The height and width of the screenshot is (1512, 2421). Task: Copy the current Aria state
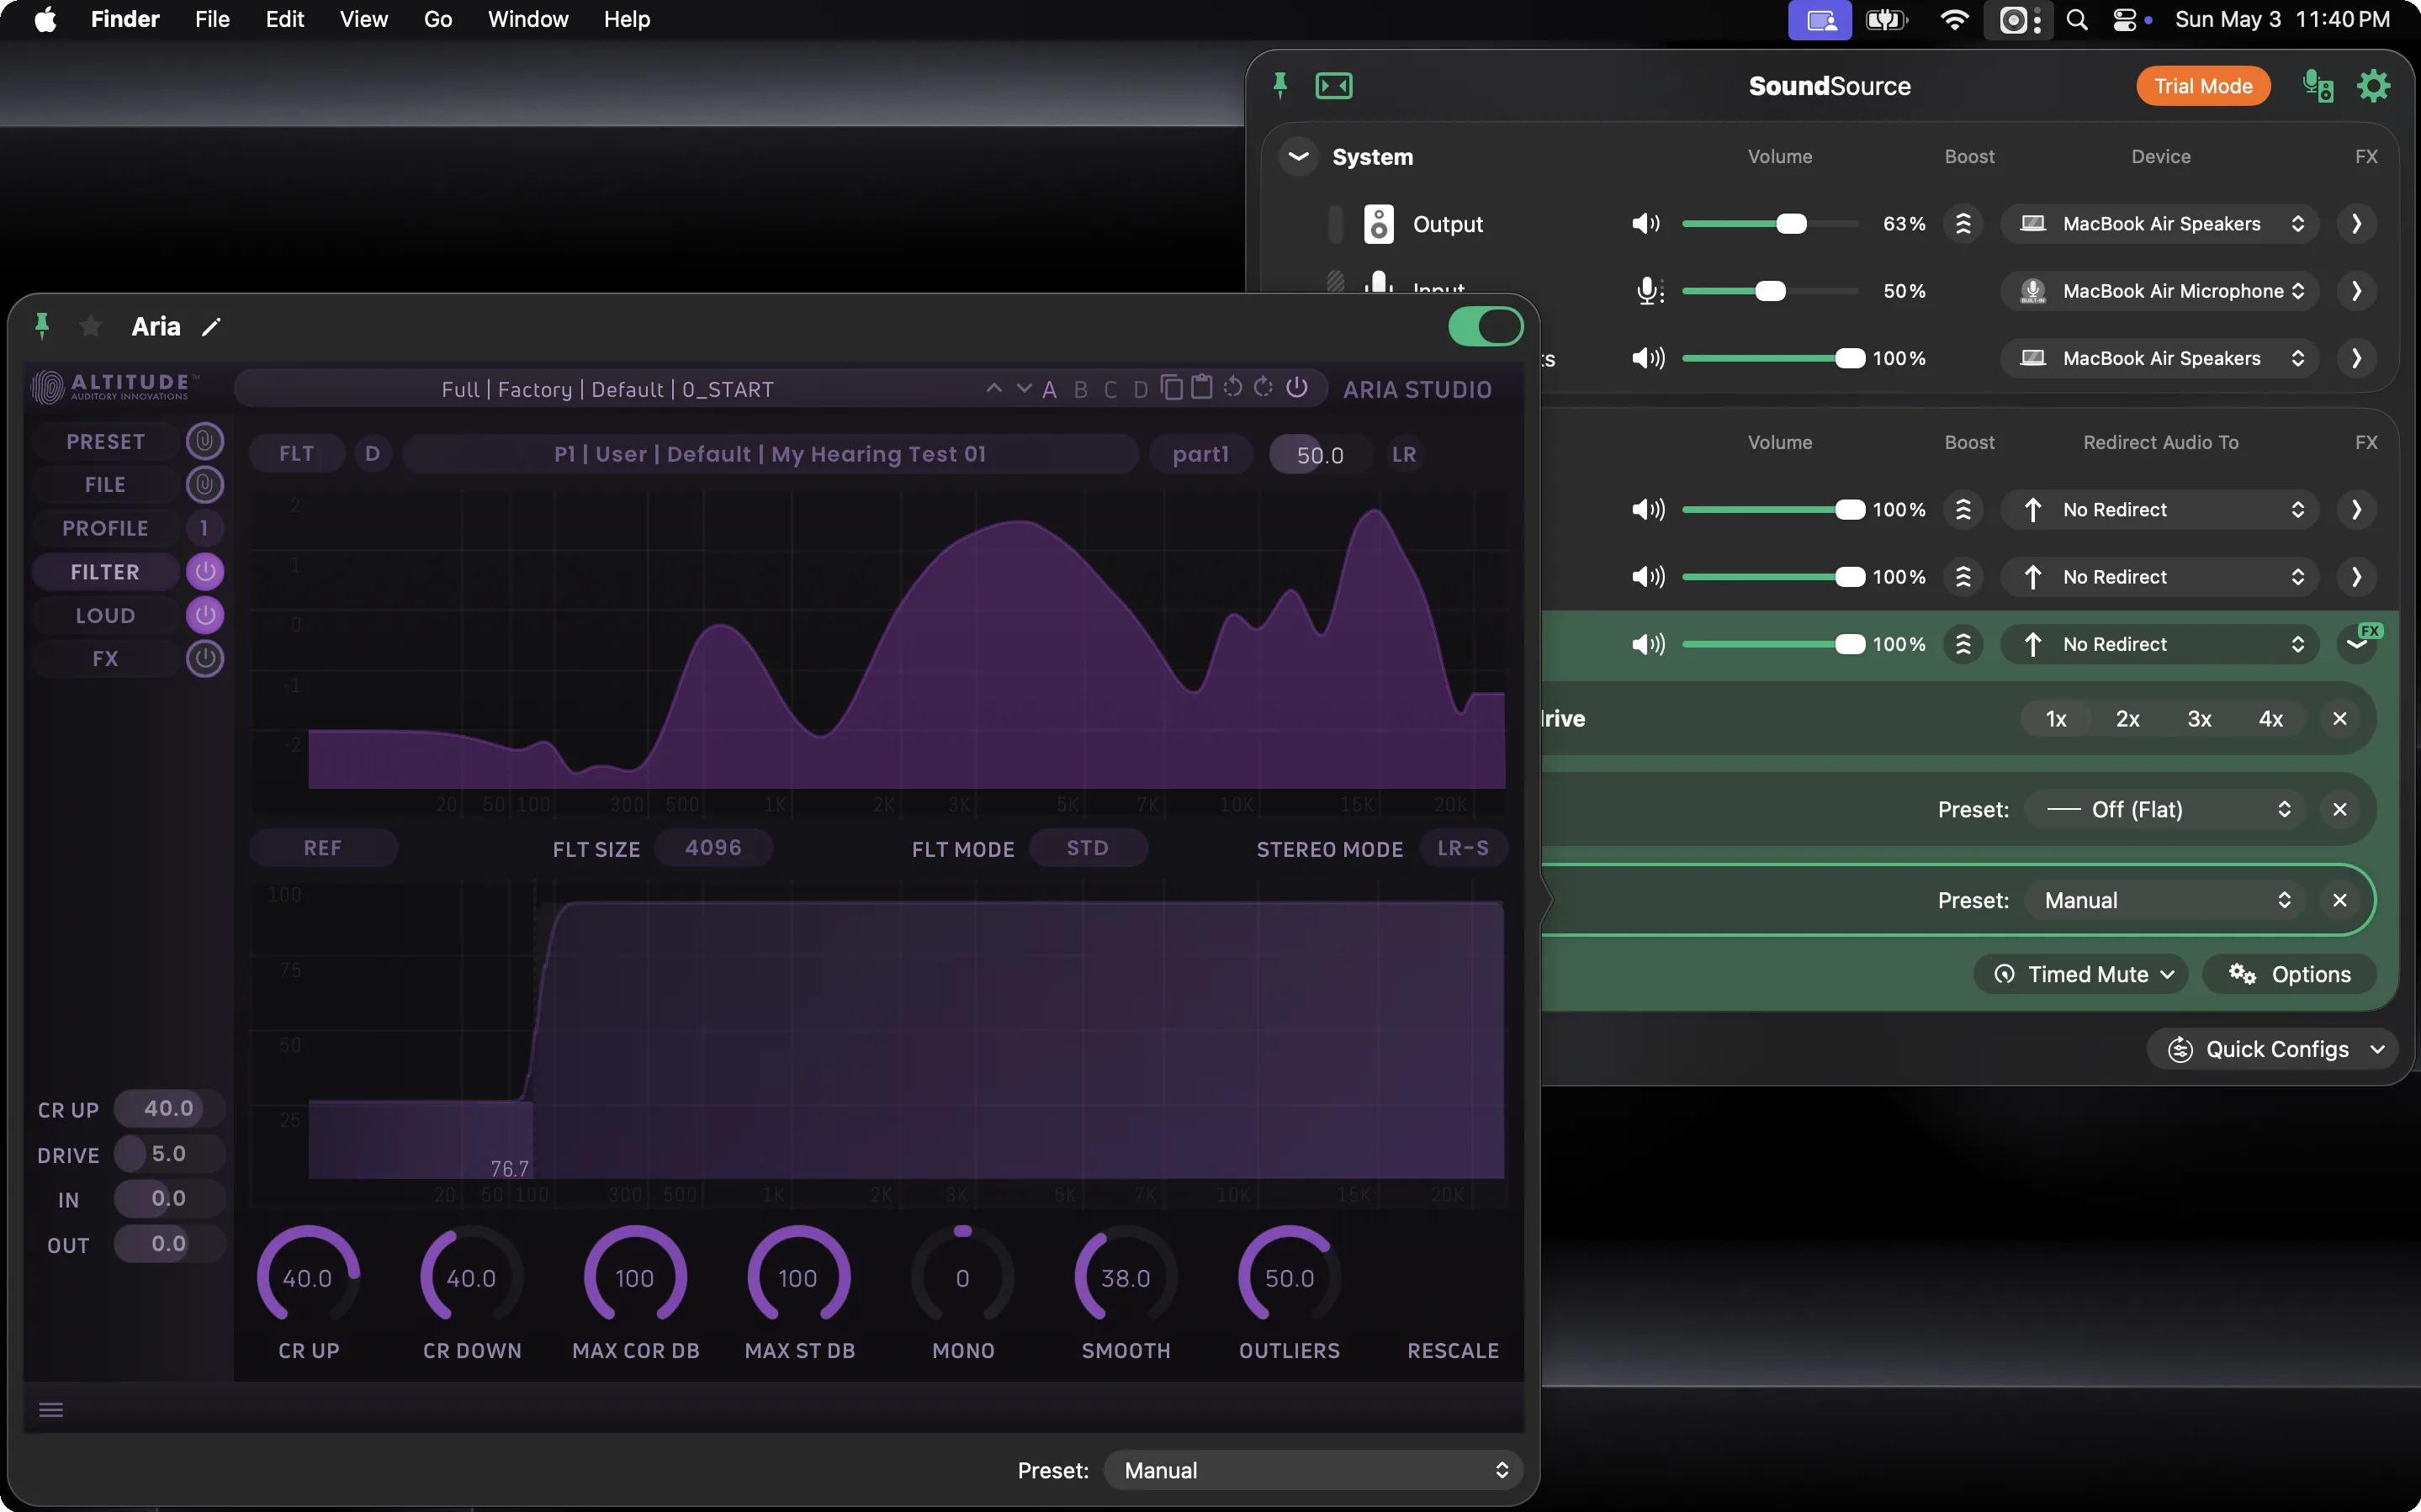coord(1172,388)
